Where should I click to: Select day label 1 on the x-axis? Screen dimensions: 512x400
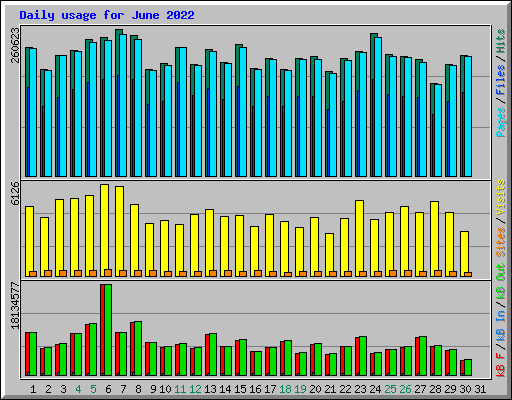coord(33,389)
